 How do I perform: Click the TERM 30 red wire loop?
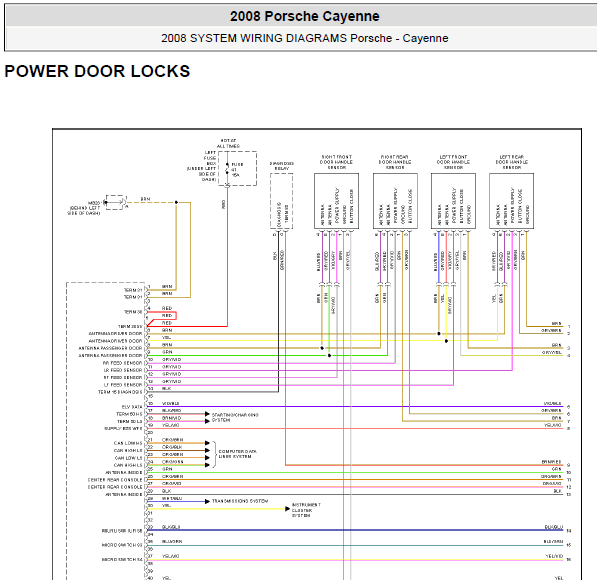click(162, 316)
